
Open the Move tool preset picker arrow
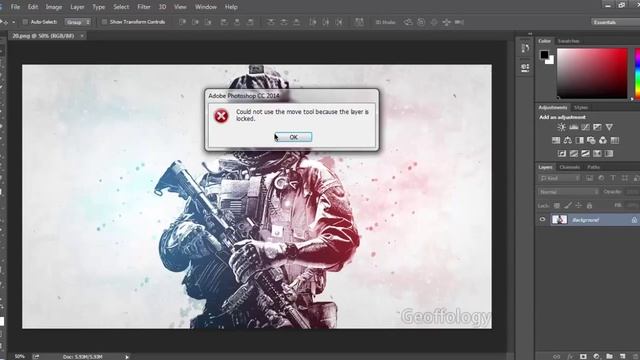tap(13, 22)
